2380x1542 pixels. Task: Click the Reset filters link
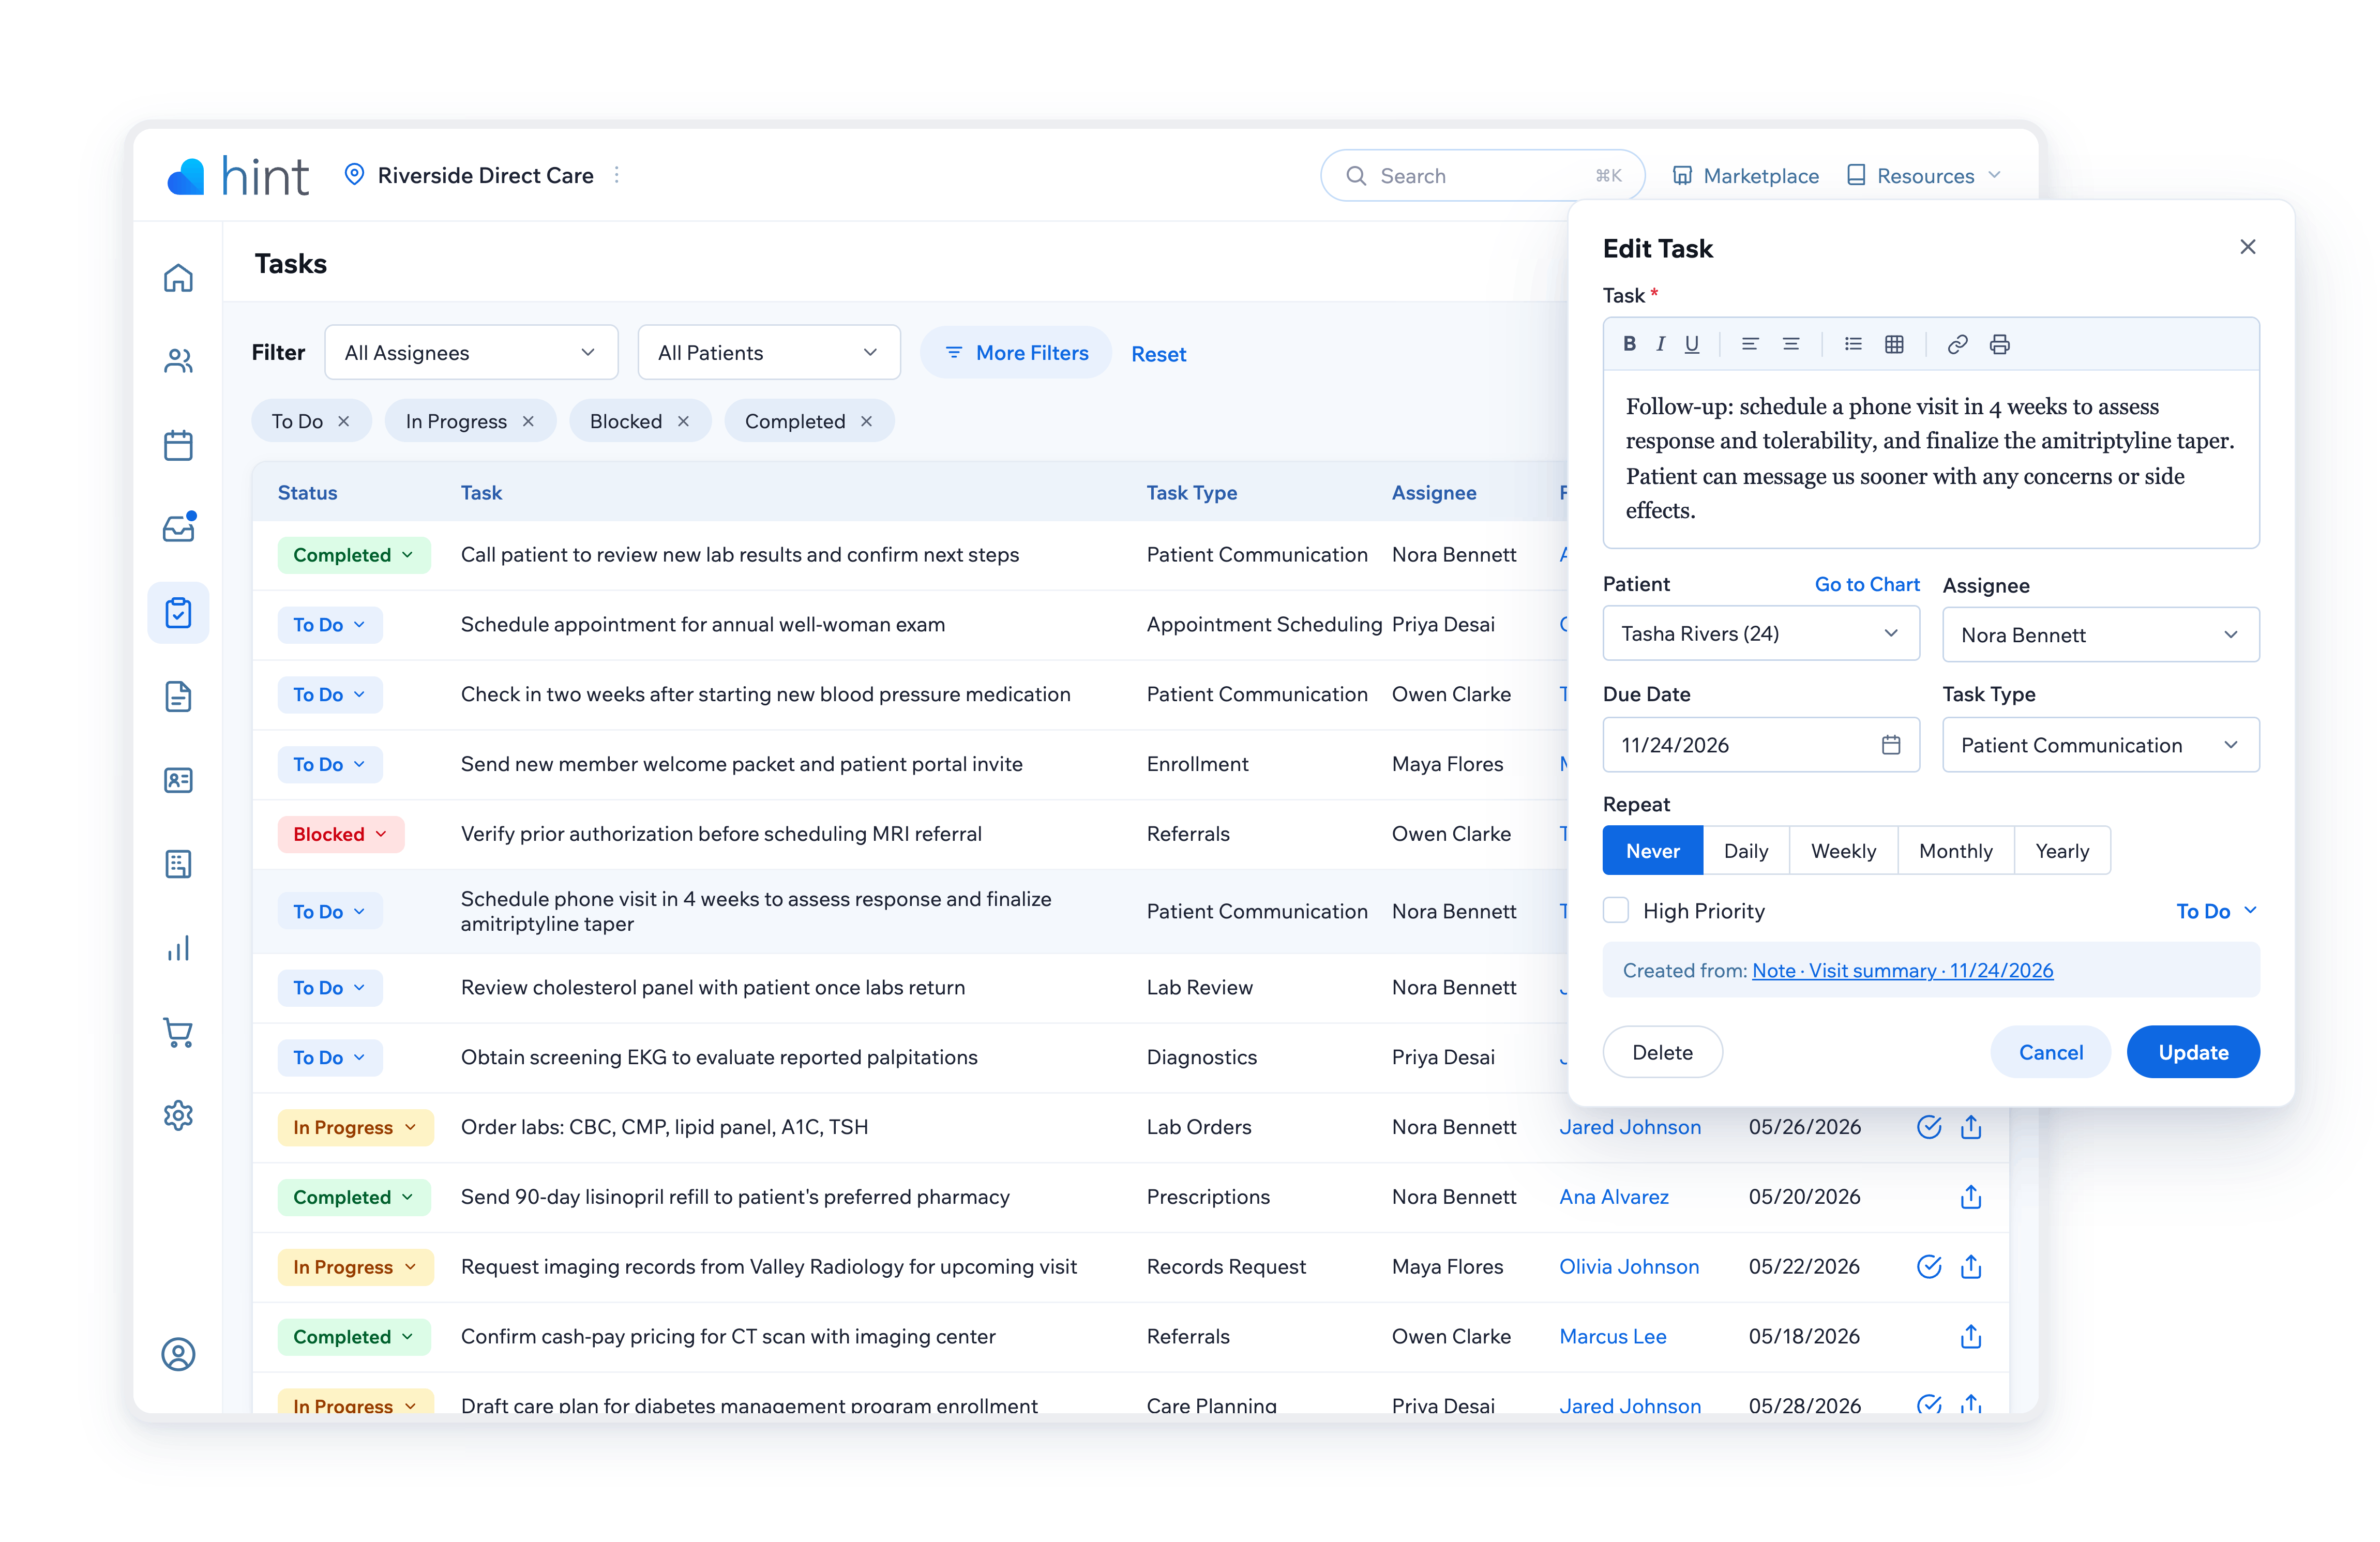pyautogui.click(x=1158, y=354)
